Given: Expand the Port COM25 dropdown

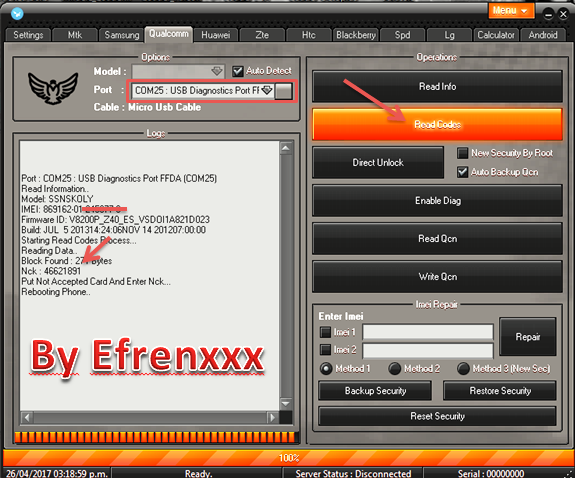Looking at the screenshot, I should tap(267, 90).
